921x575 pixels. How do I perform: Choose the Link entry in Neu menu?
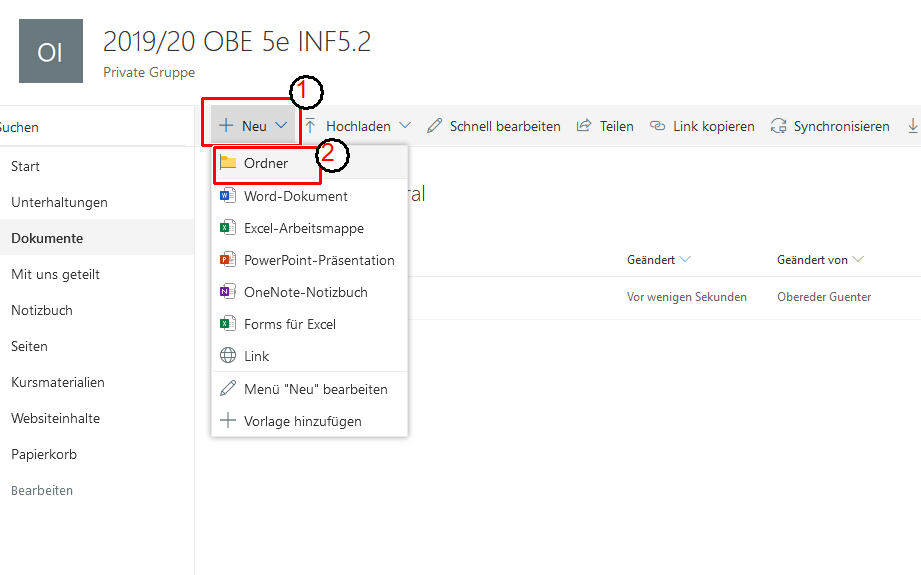click(310, 355)
